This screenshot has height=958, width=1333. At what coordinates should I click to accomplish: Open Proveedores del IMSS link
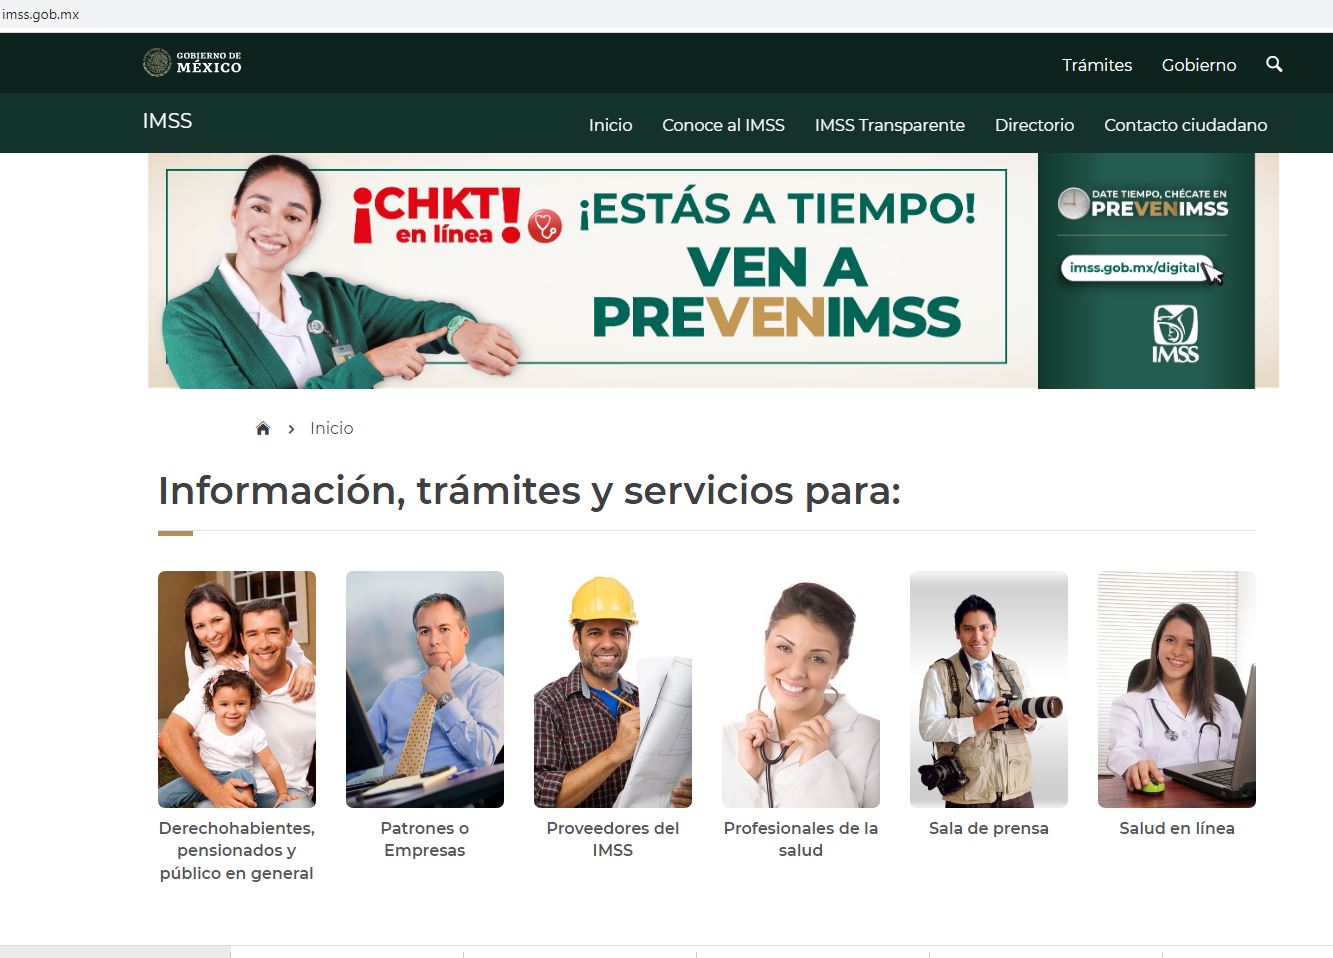(613, 839)
